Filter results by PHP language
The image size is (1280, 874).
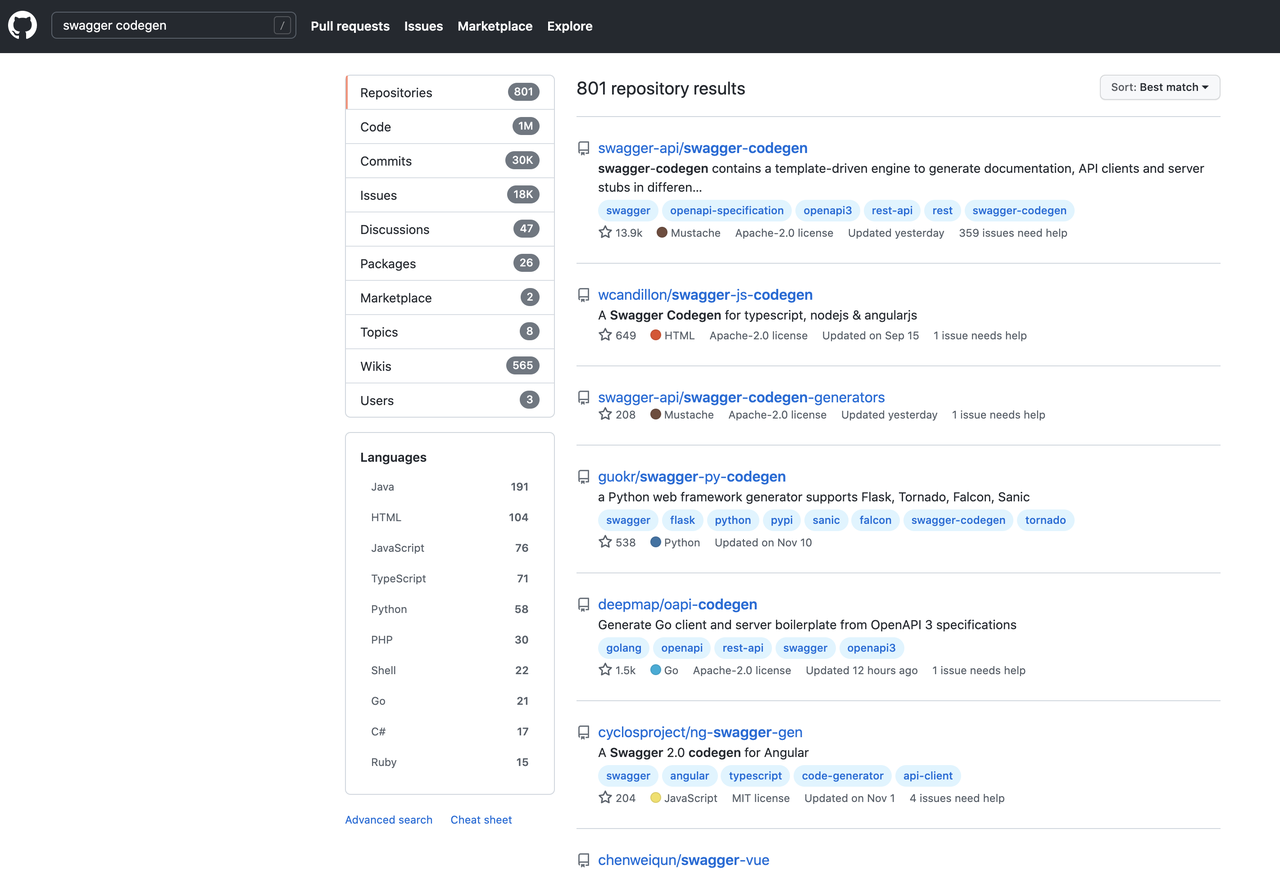pyautogui.click(x=450, y=640)
